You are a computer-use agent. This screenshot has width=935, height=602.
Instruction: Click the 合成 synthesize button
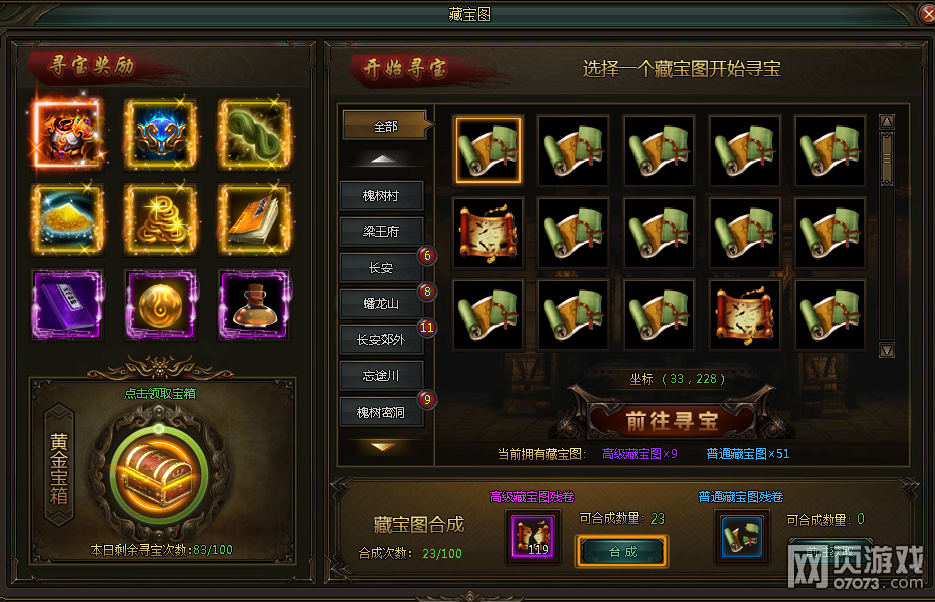tap(622, 552)
